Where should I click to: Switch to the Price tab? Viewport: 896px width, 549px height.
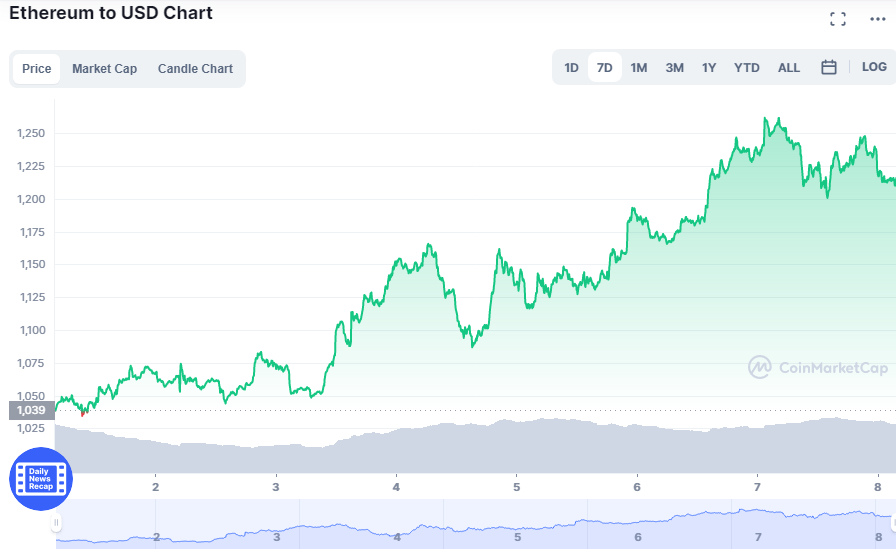(x=37, y=69)
